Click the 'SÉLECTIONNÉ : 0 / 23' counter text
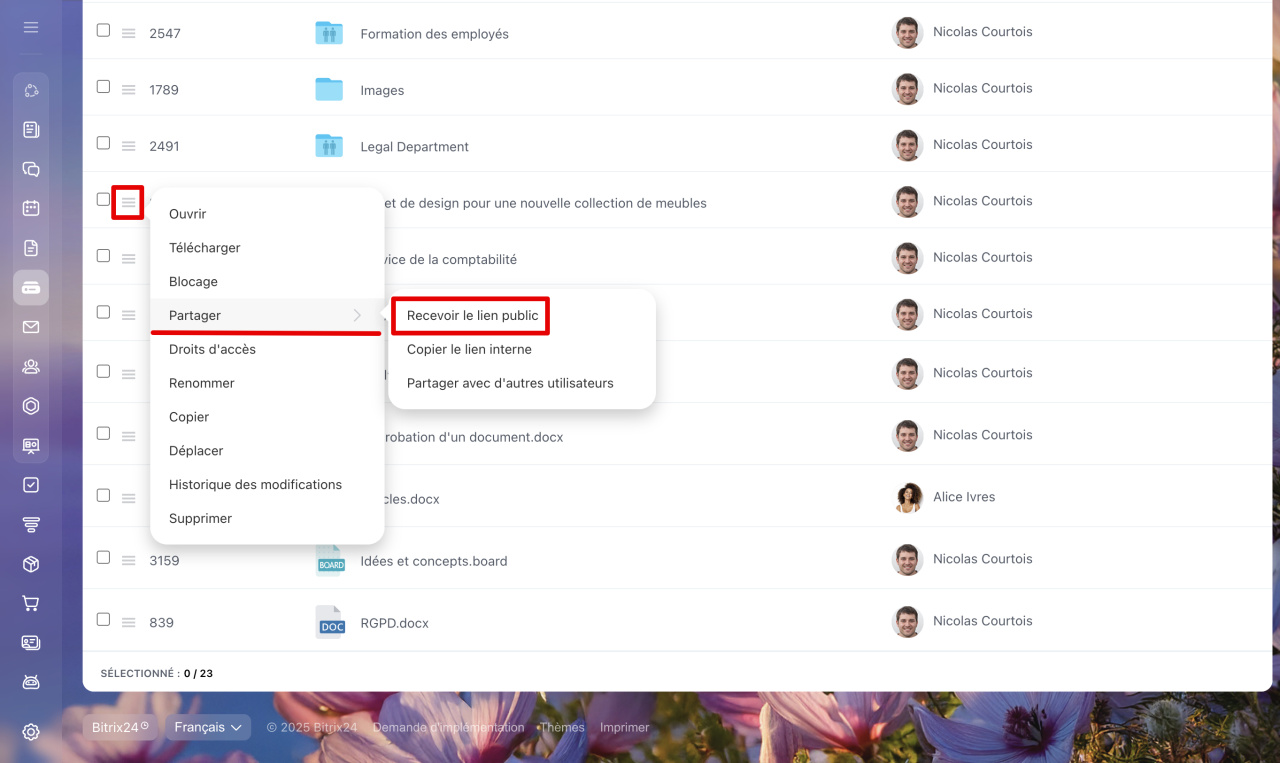 coord(157,674)
